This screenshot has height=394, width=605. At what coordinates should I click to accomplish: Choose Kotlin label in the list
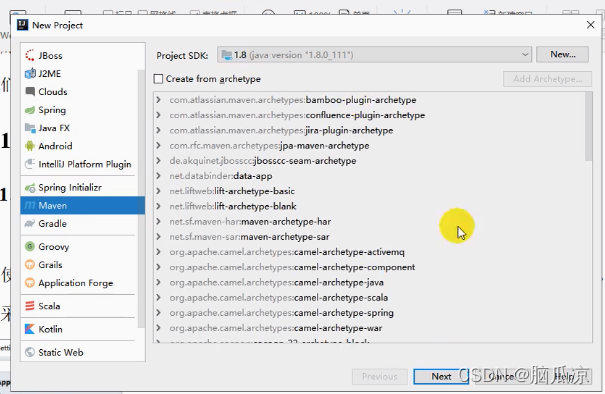point(50,329)
